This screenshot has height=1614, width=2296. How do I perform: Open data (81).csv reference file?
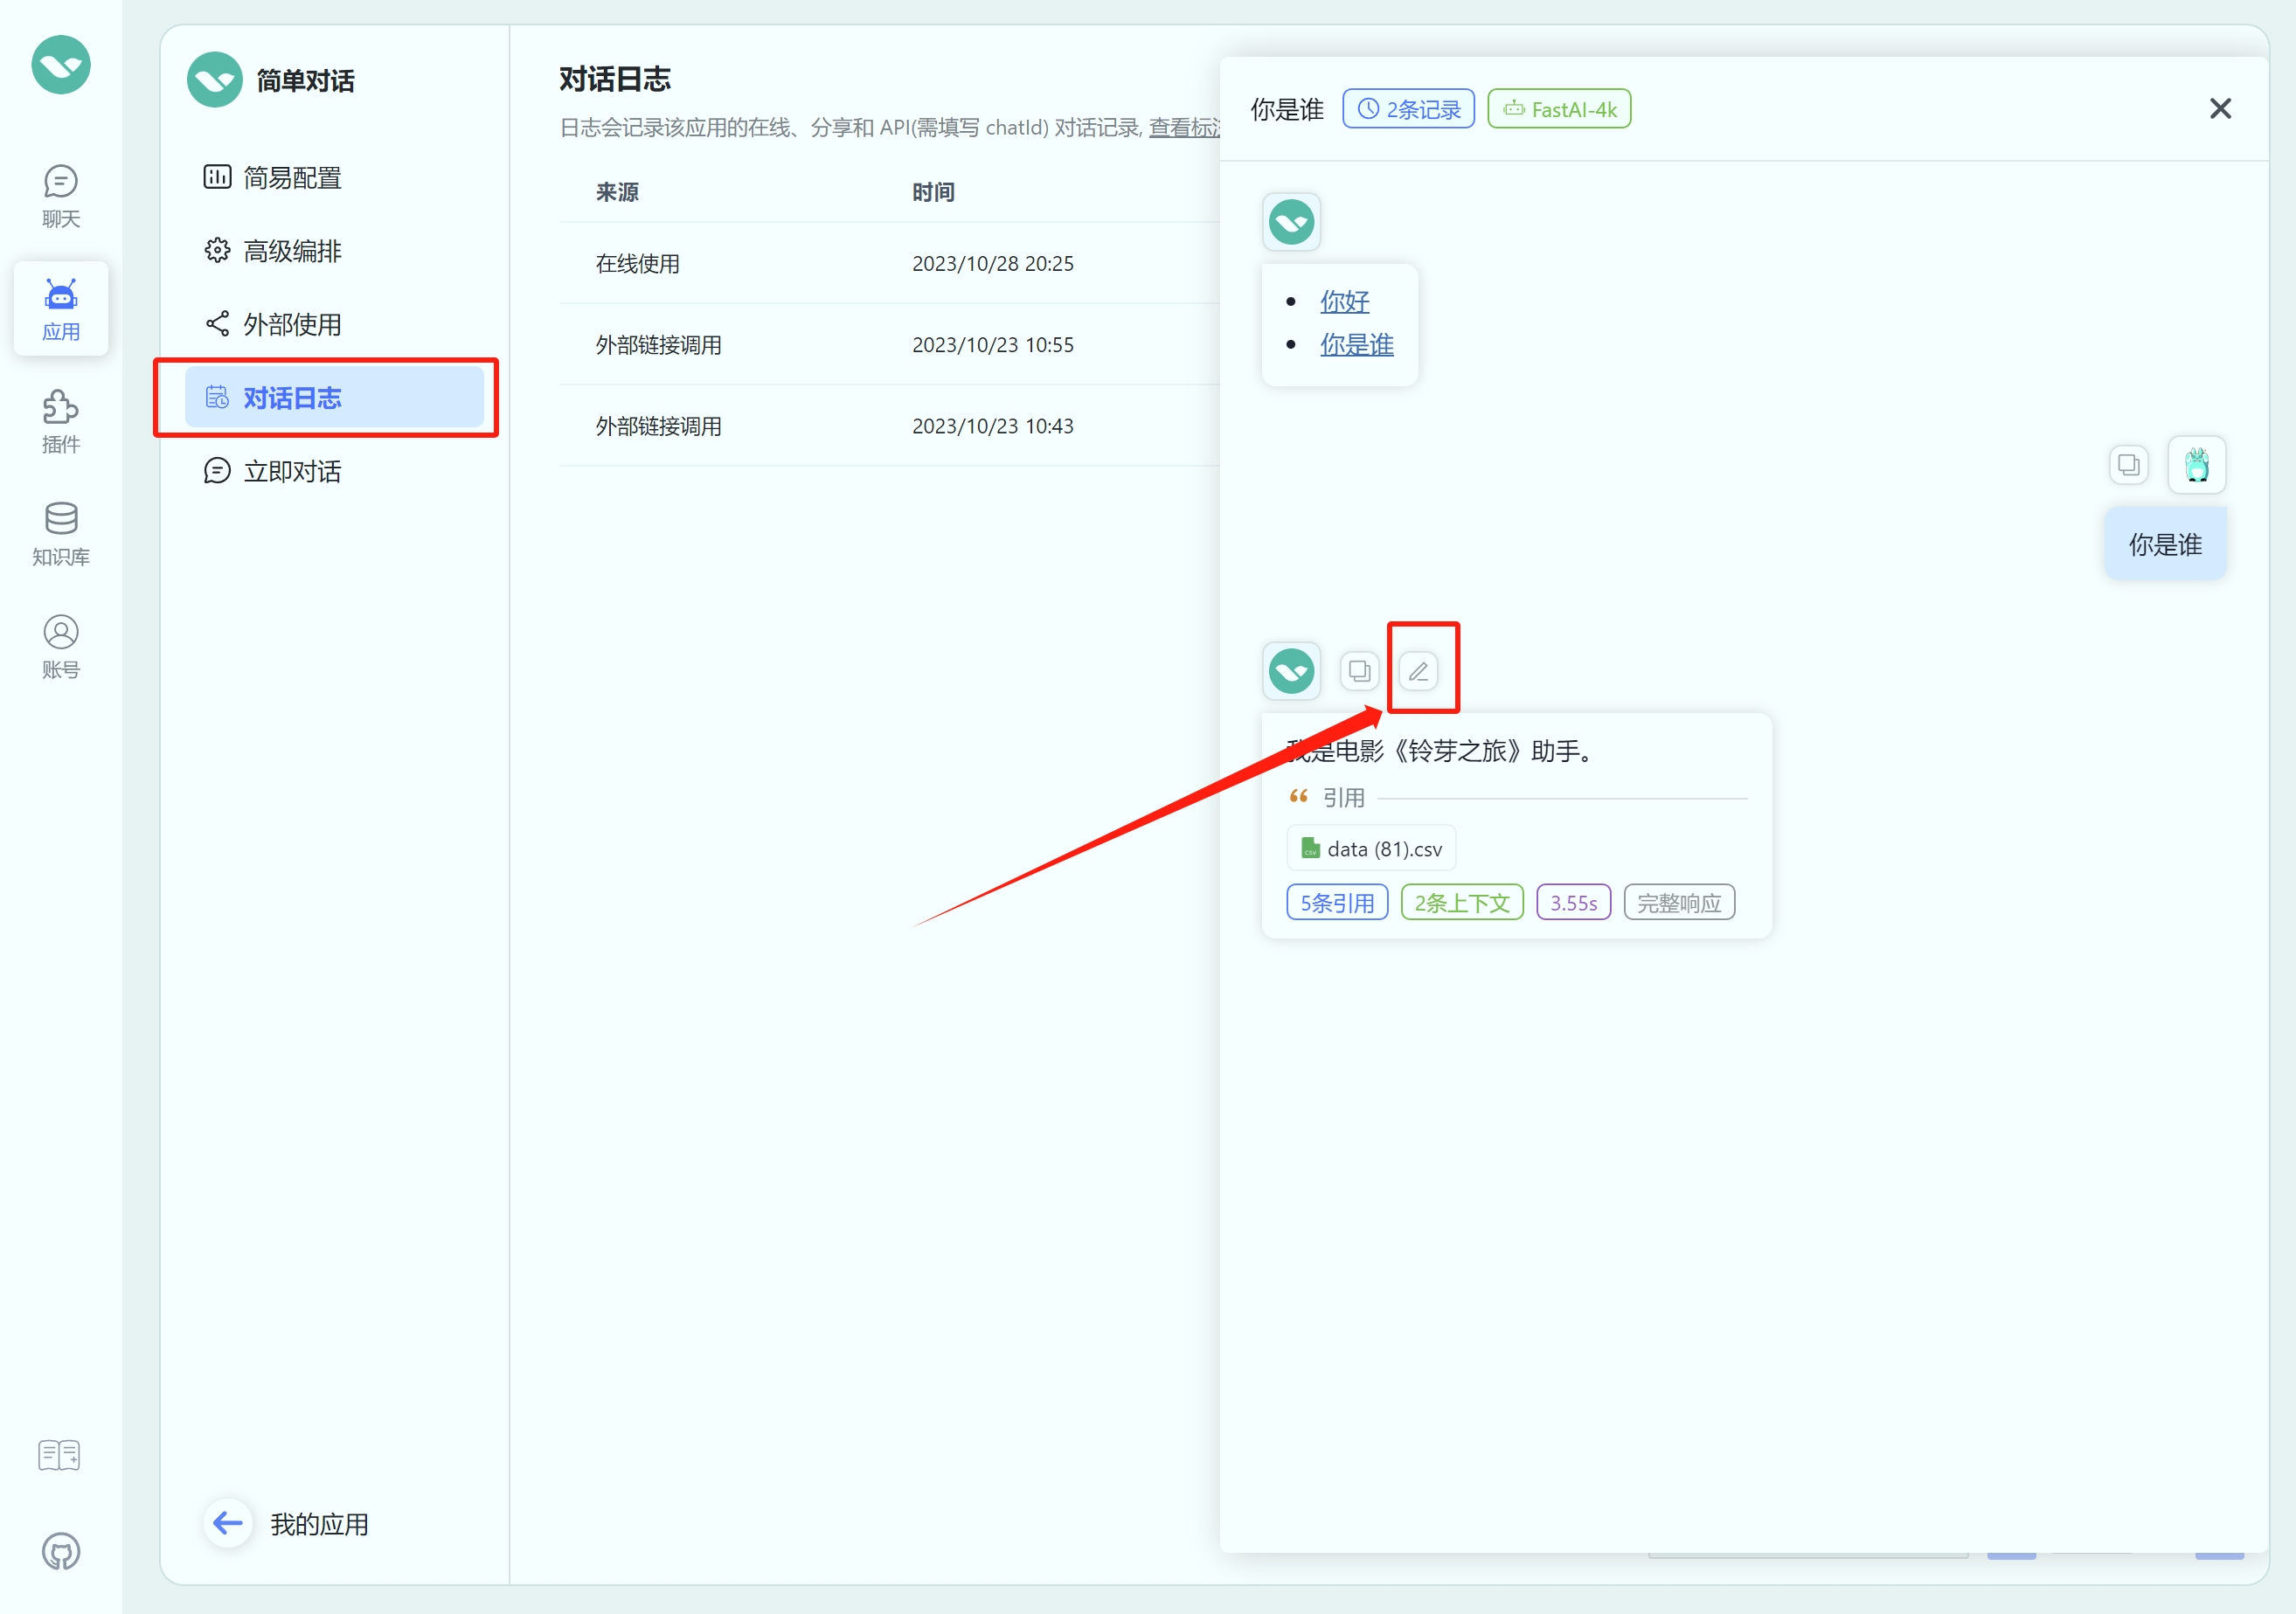[1371, 849]
